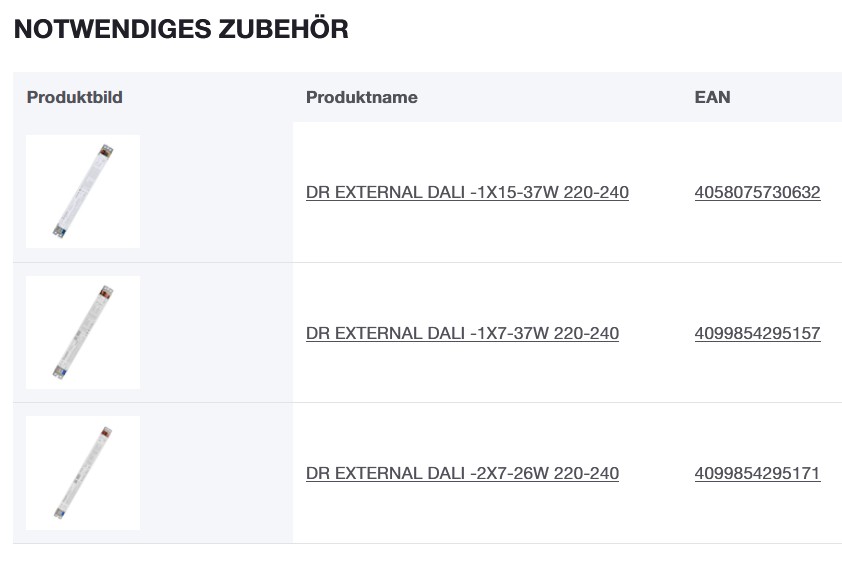This screenshot has height=563, width=842.
Task: Click the EAN column header
Action: pos(712,97)
